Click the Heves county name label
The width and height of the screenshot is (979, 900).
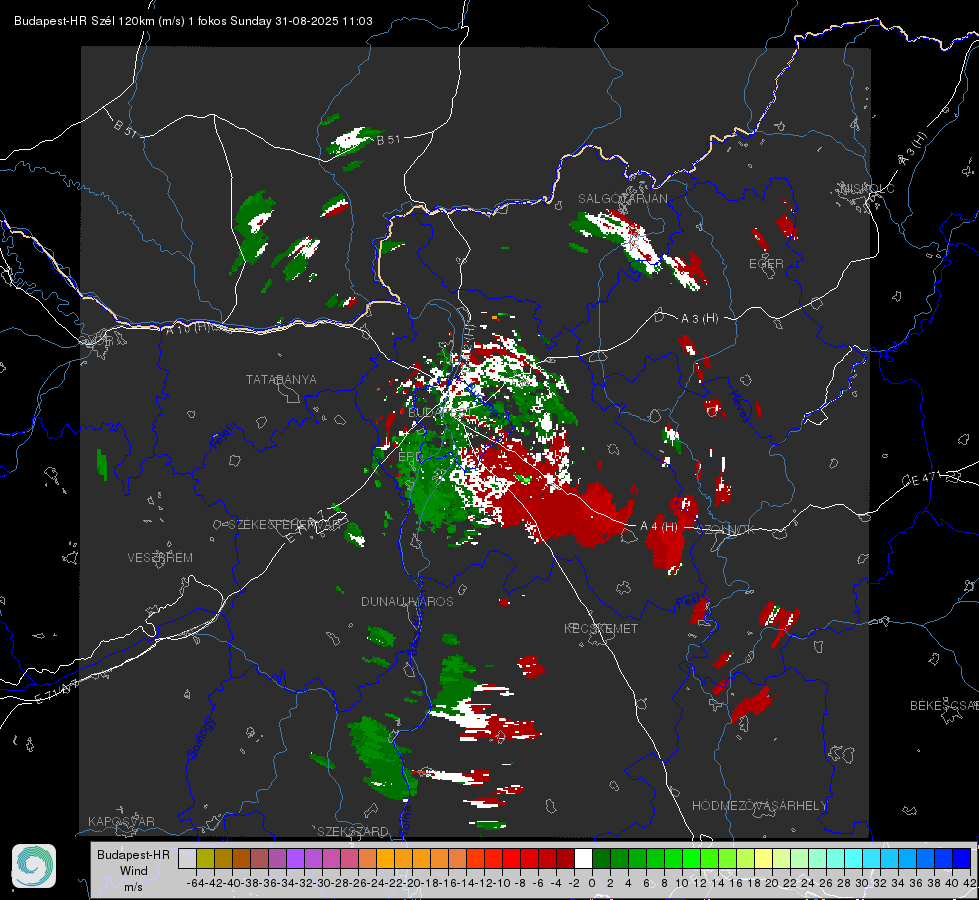(x=738, y=406)
